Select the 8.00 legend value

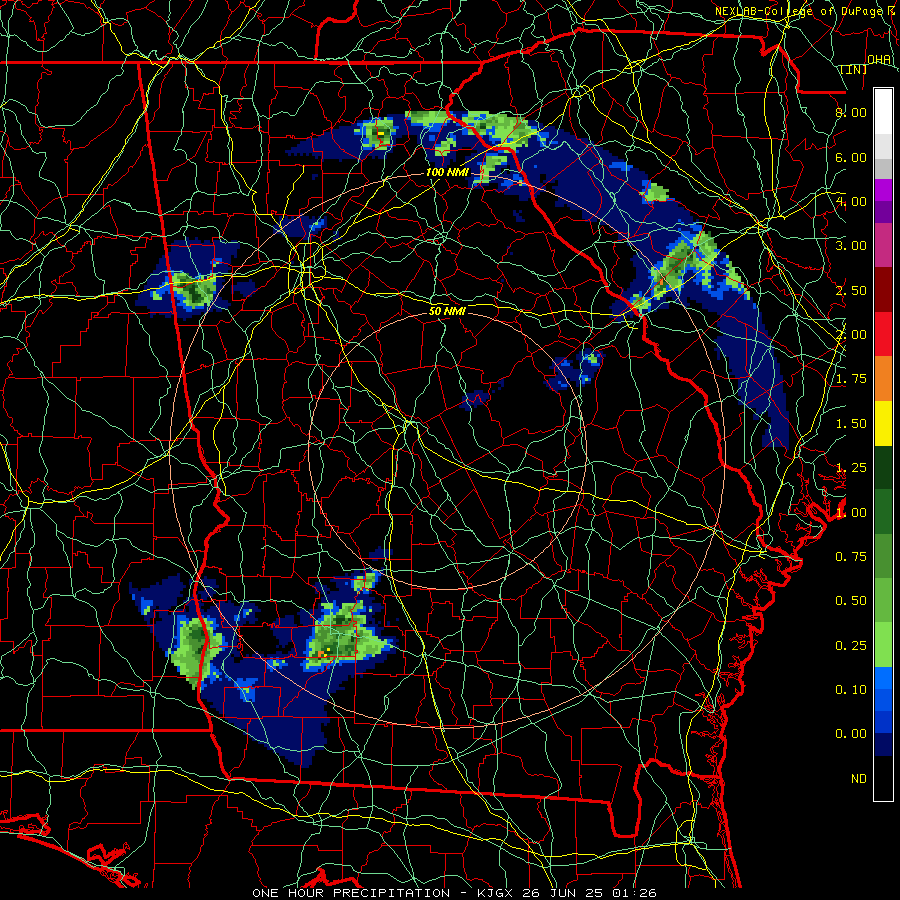(x=851, y=112)
